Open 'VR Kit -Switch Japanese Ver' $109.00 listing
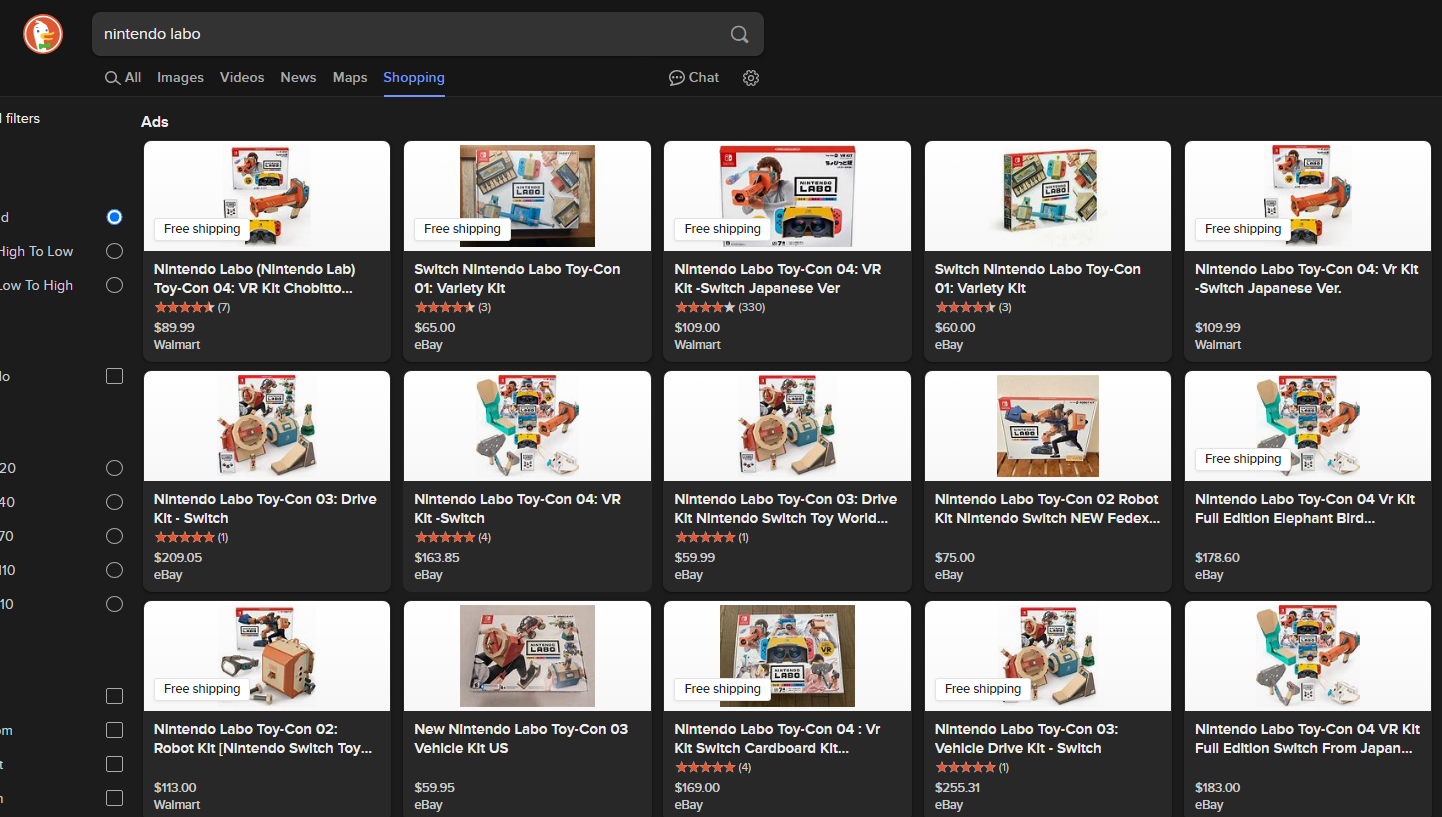 click(787, 251)
